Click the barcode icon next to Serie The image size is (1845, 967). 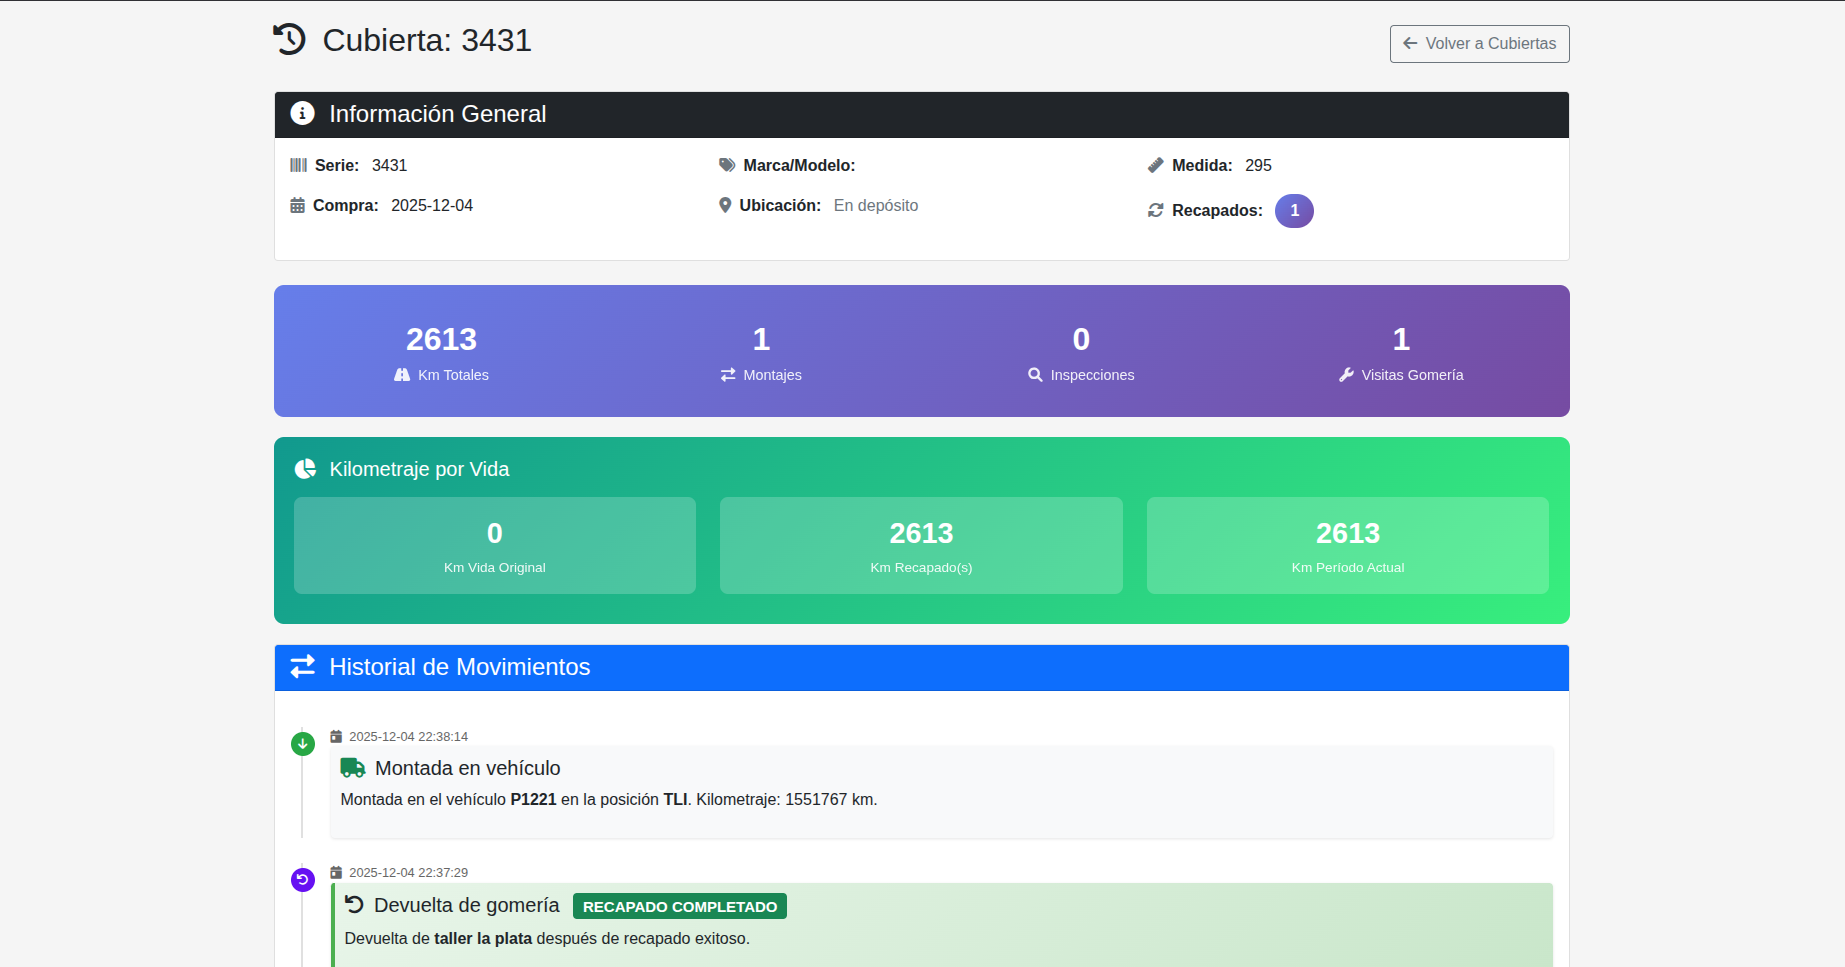click(298, 166)
